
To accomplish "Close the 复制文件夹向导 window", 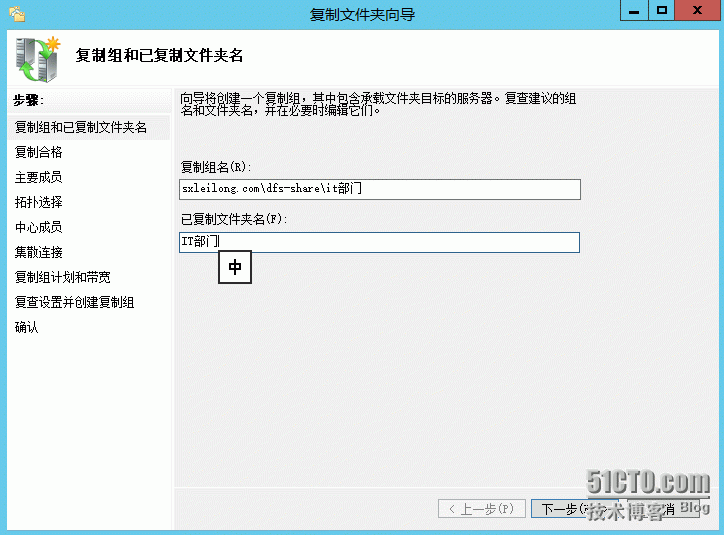I will pos(697,10).
